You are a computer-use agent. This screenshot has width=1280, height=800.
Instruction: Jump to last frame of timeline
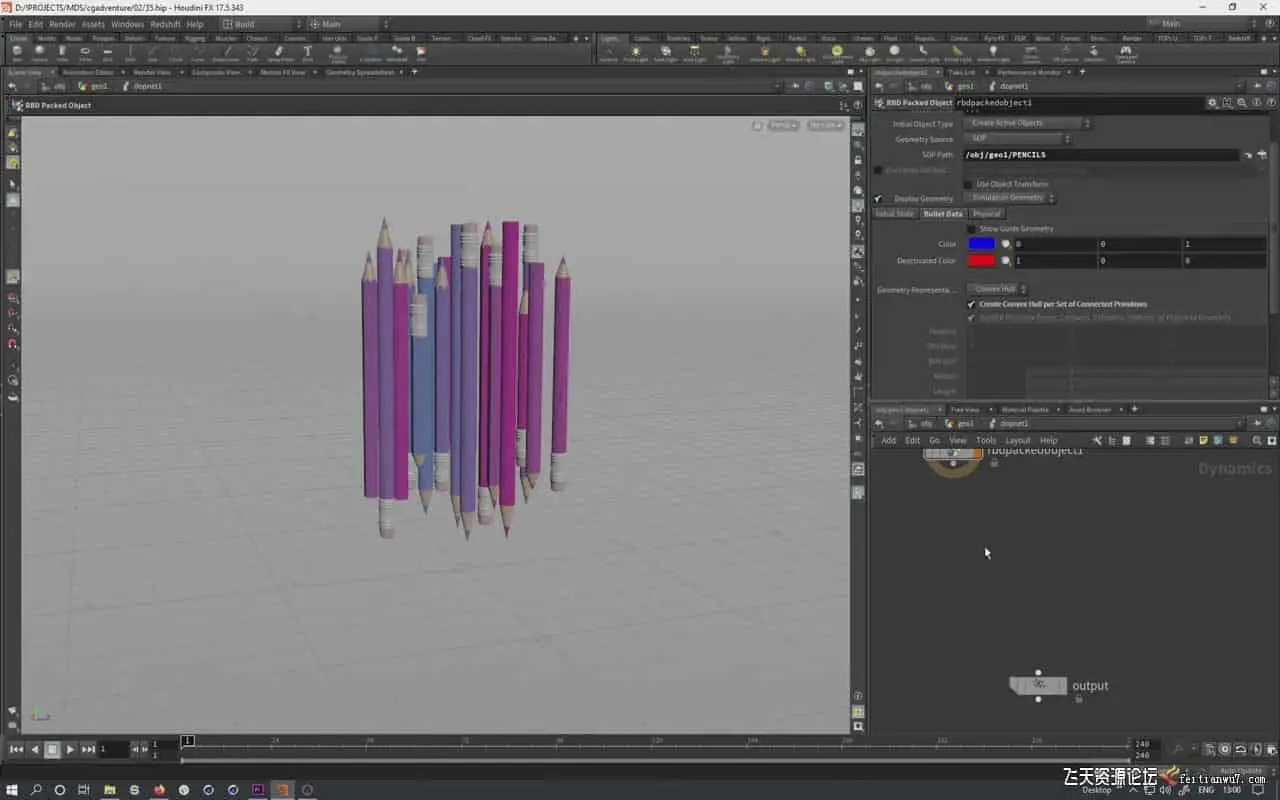[88, 749]
